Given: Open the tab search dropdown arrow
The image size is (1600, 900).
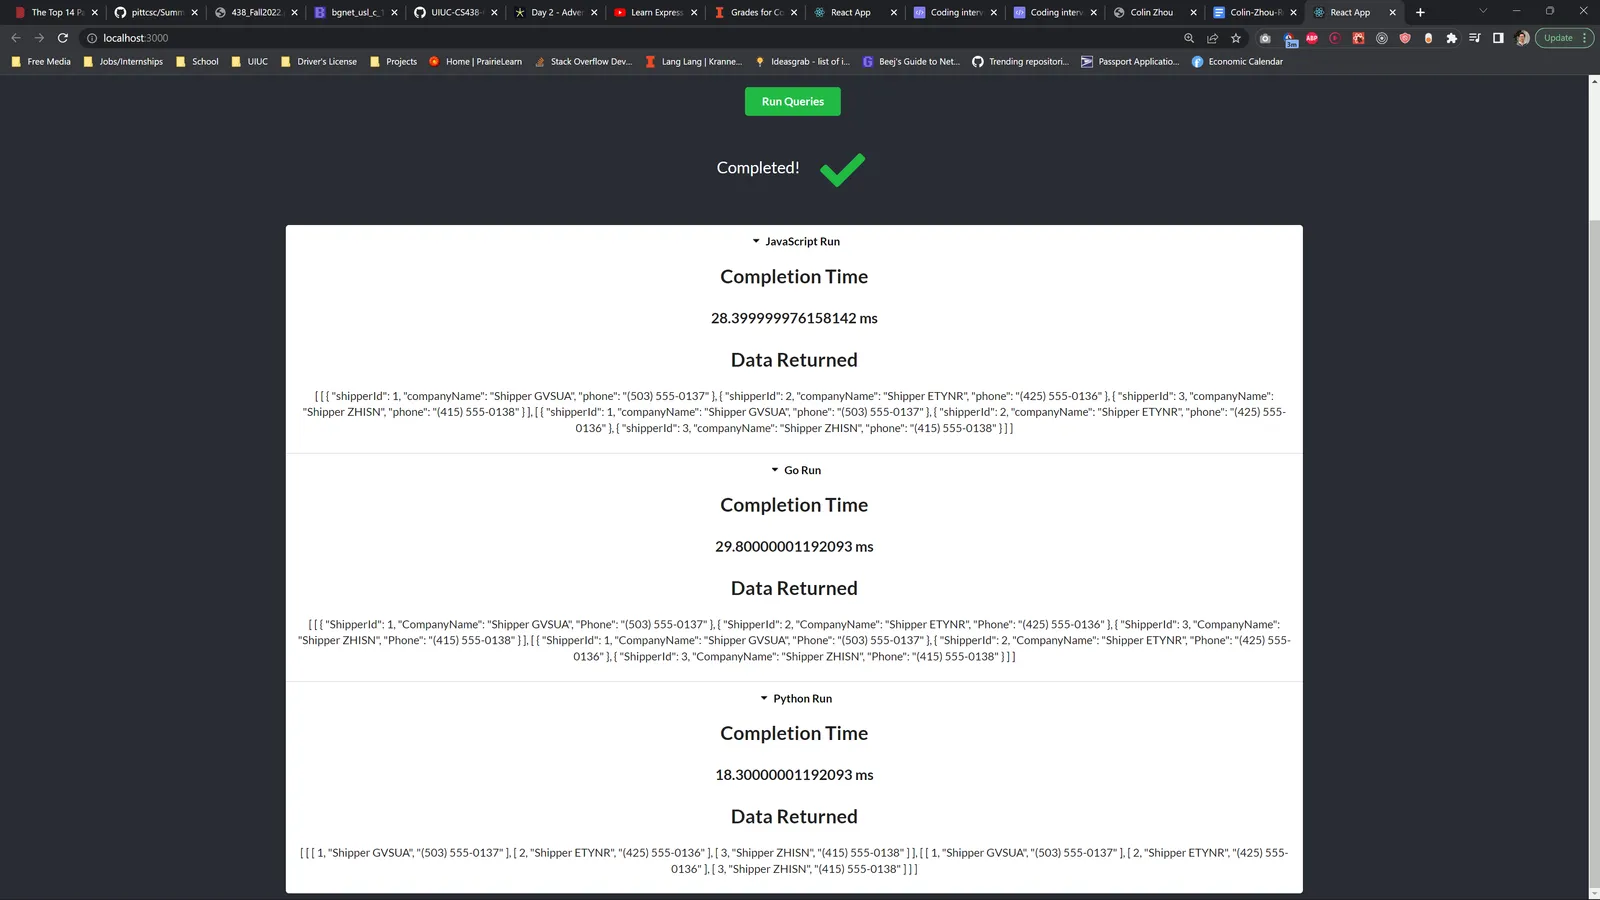Looking at the screenshot, I should [x=1482, y=11].
